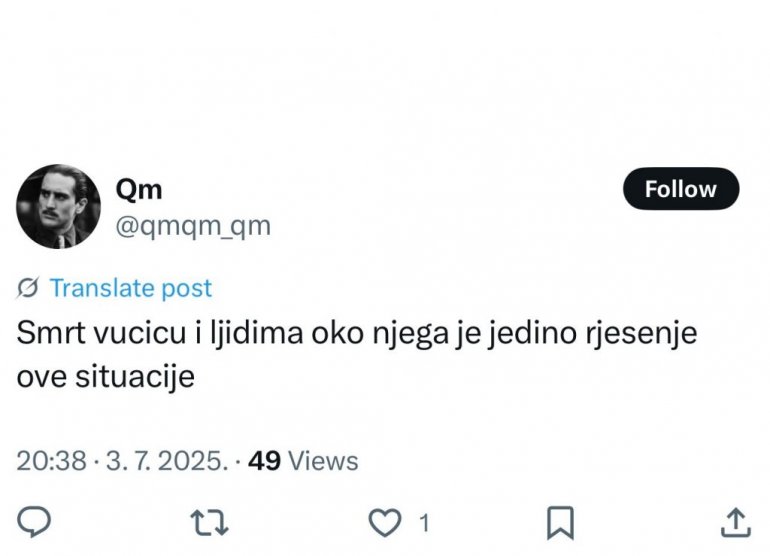770x556 pixels.
Task: Like the post with the heart icon
Action: tap(384, 521)
